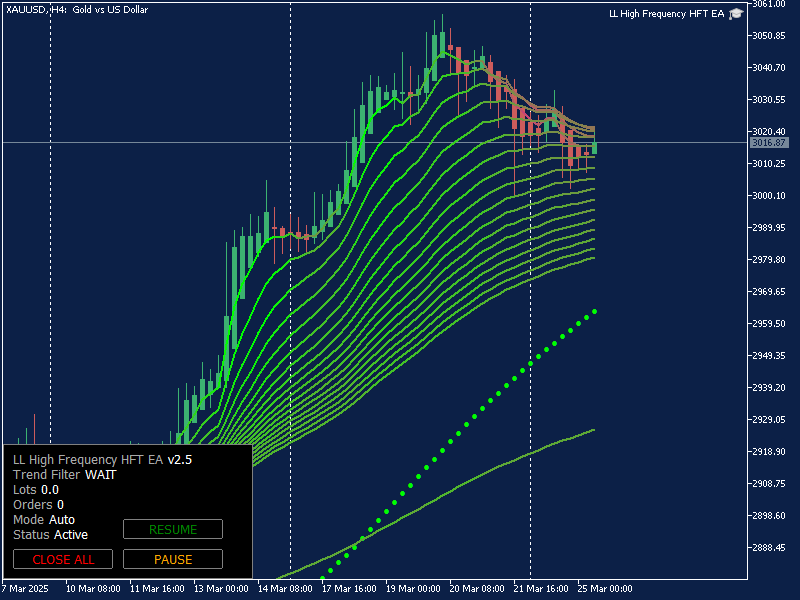The image size is (800, 600).
Task: Click the Status Active text
Action: point(51,535)
